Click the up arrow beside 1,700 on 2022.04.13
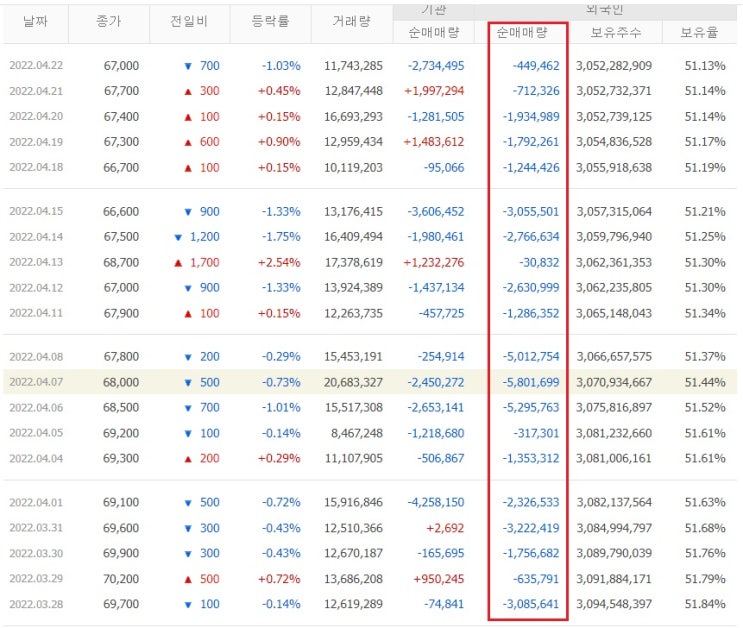 pos(178,263)
